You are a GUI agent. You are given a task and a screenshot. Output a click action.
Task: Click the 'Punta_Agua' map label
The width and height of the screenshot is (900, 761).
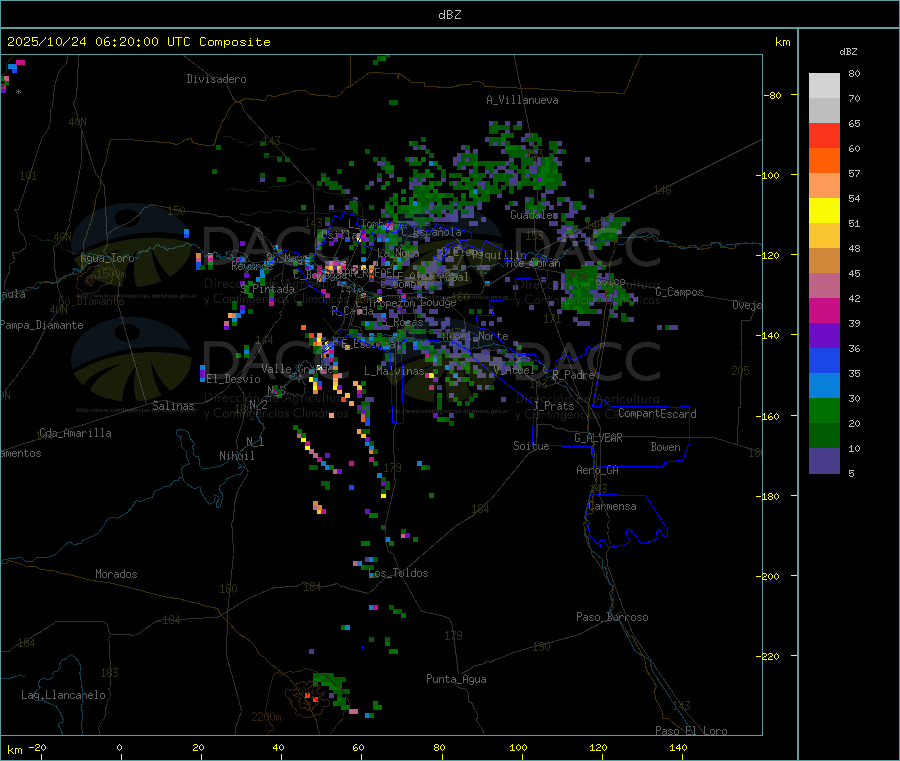(x=456, y=679)
